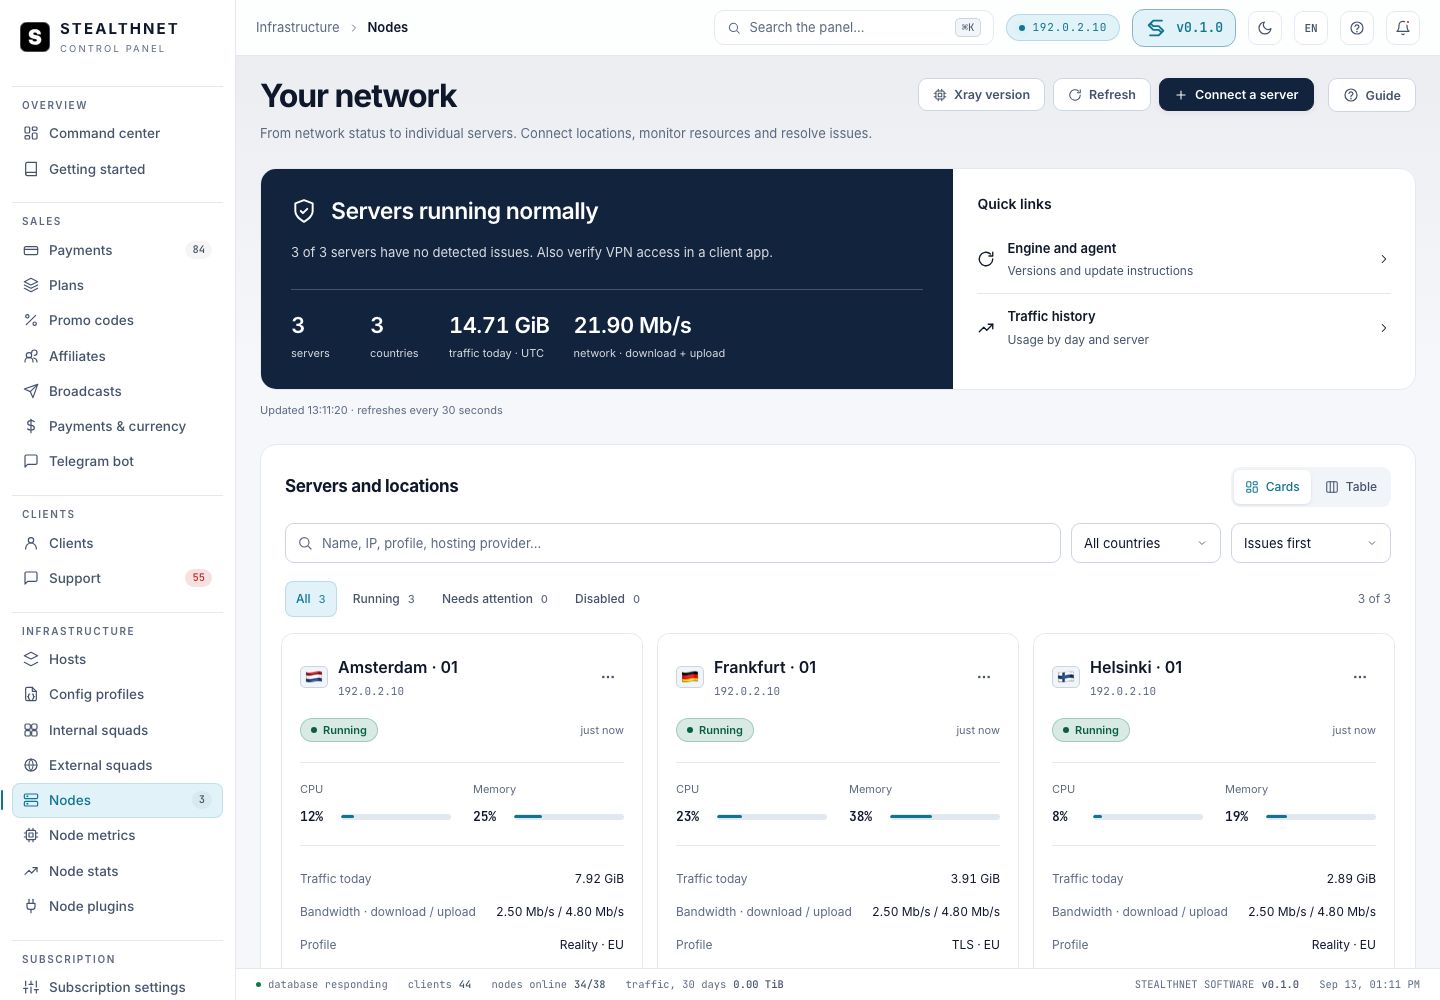Open the Issues first sort dropdown

tap(1311, 543)
